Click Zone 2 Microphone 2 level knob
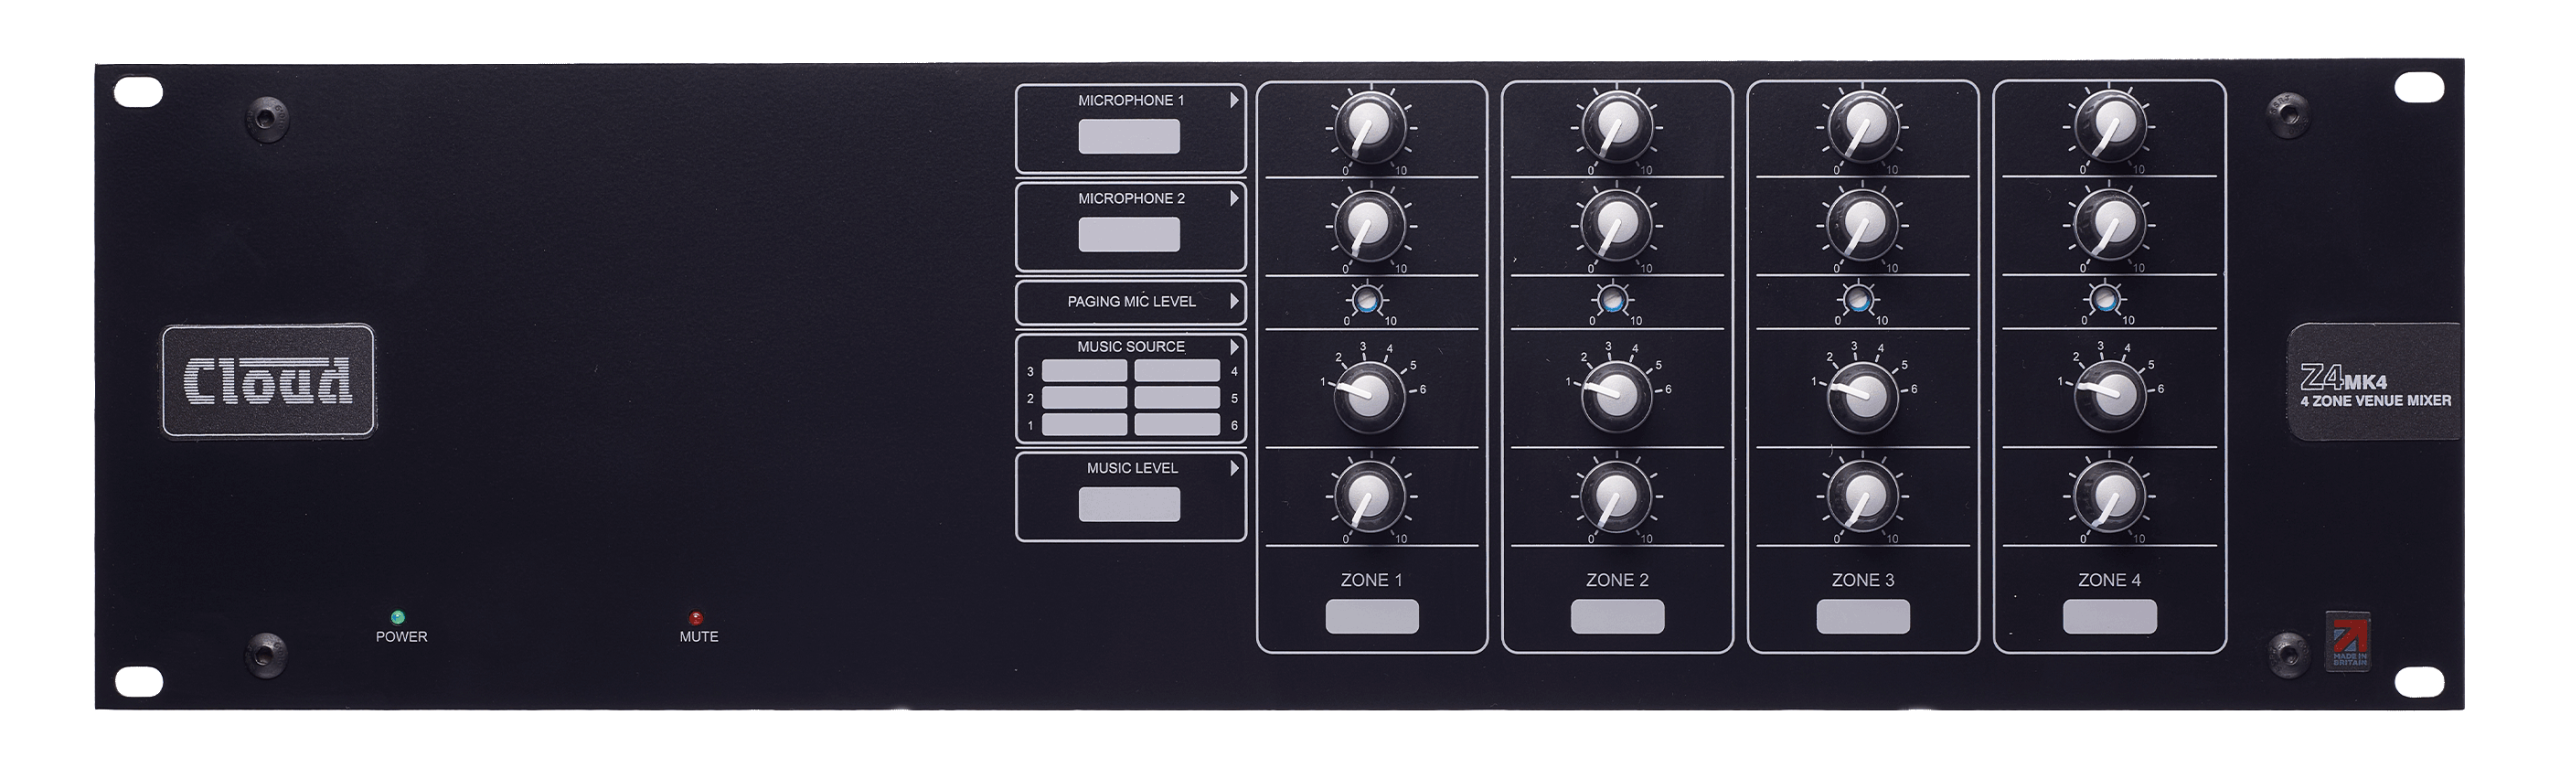Image resolution: width=2560 pixels, height=768 pixels. [1615, 225]
